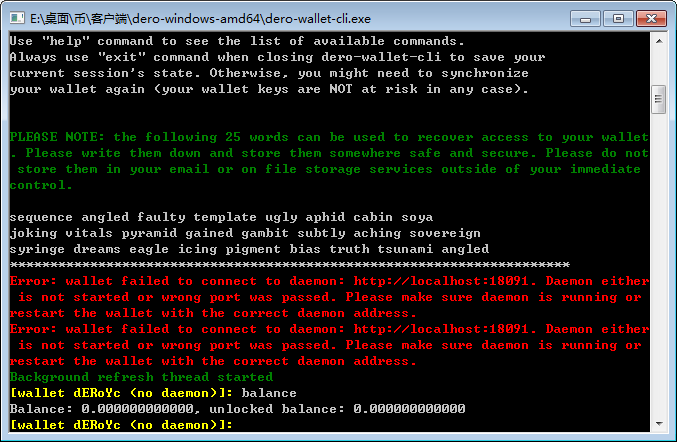Close the dero-wallet-cli console window
The height and width of the screenshot is (442, 677).
click(x=651, y=19)
